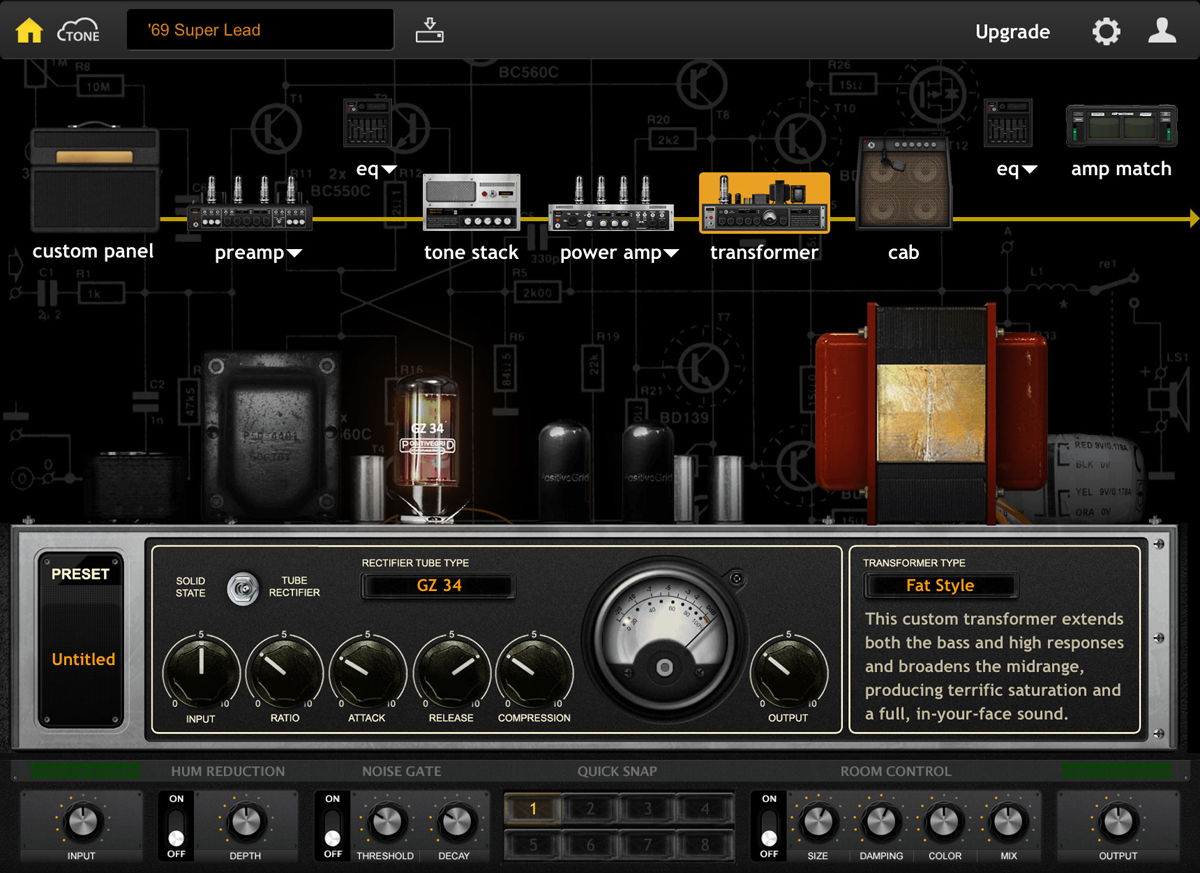Screen dimensions: 1200x873
Task: Open the amp match module icon
Action: tap(1120, 128)
